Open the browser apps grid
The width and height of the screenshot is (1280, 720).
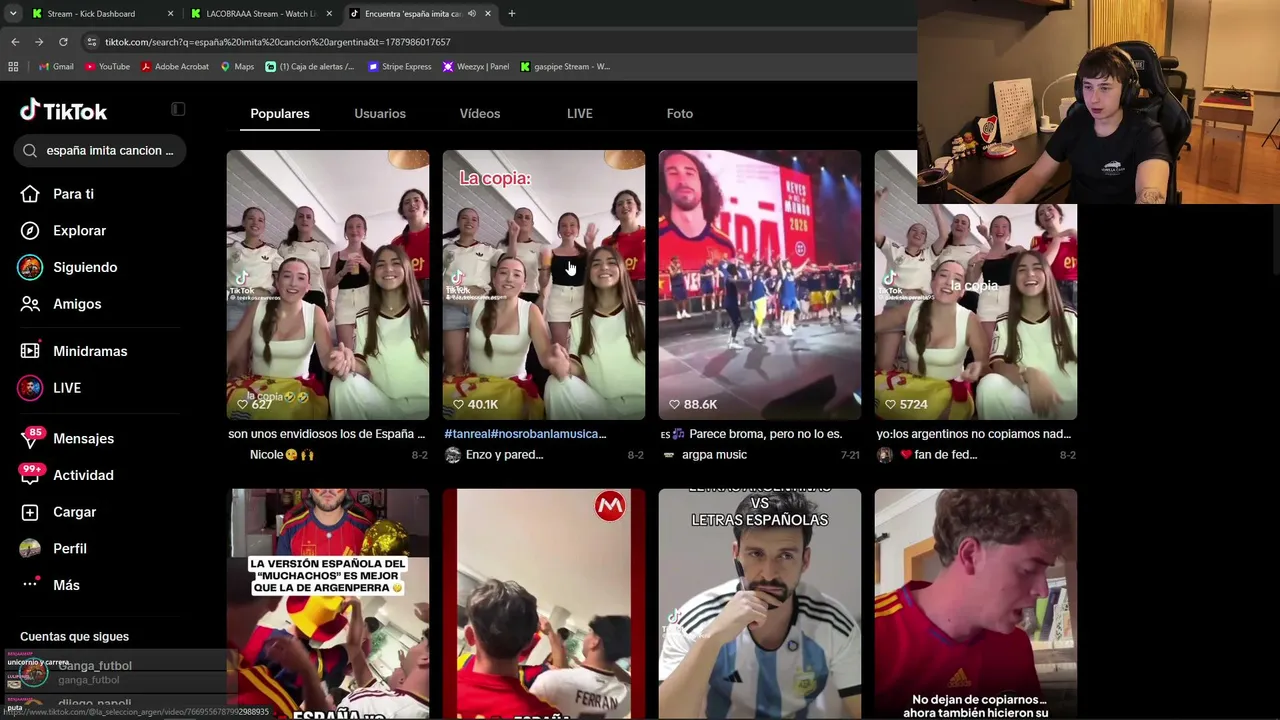13,67
